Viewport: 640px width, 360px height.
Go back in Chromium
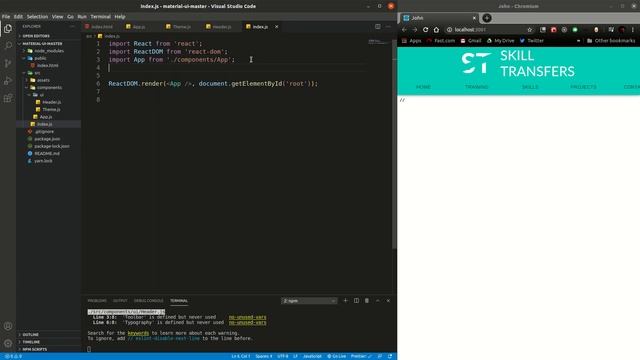click(404, 29)
